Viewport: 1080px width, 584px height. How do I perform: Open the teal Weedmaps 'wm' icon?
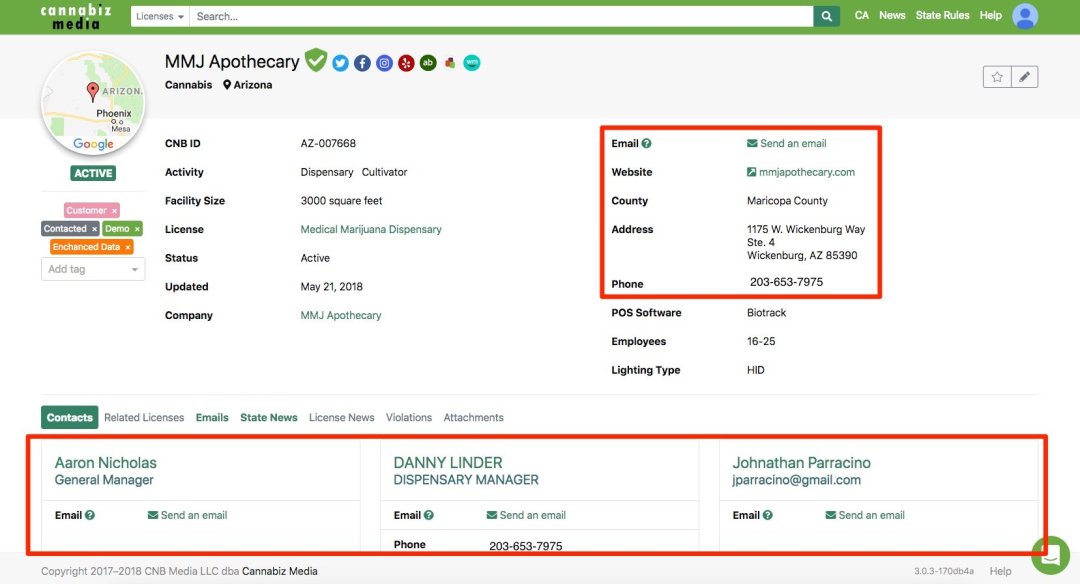pyautogui.click(x=472, y=63)
